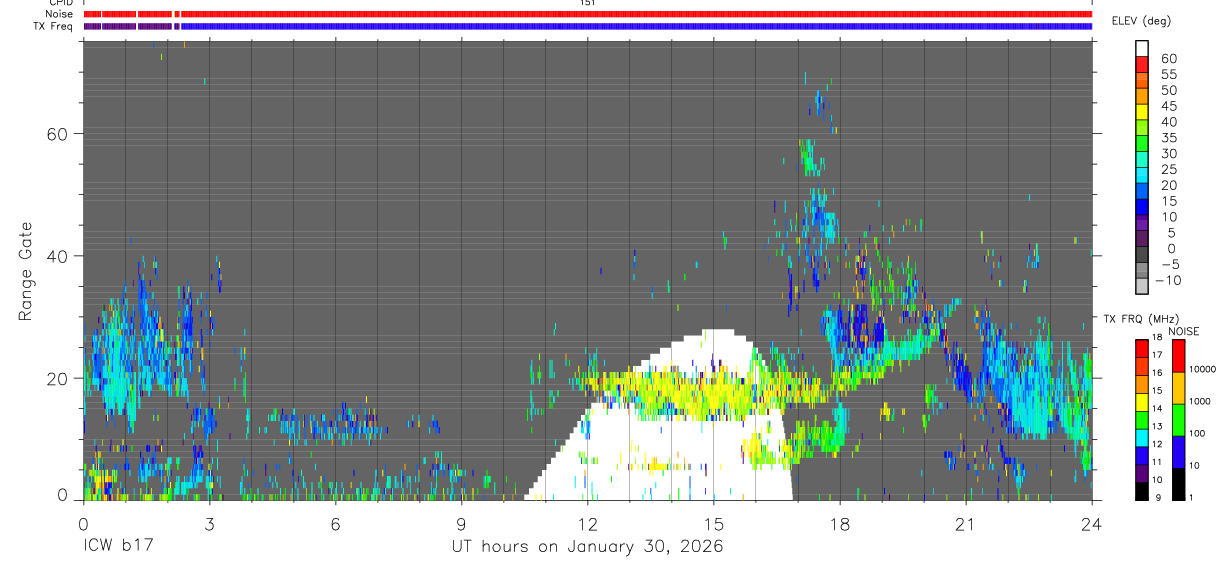
Task: Click the red NOISE swatch above 10000
Action: 1179,355
